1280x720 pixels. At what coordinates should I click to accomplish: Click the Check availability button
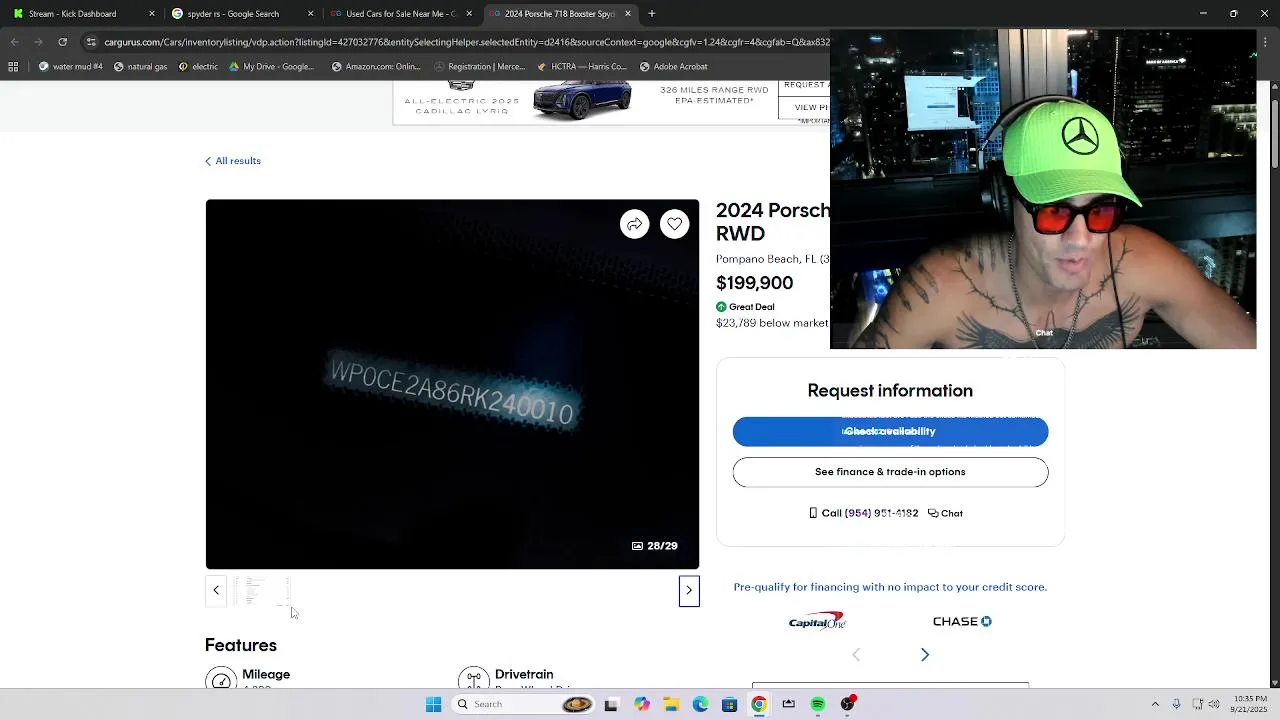point(890,432)
